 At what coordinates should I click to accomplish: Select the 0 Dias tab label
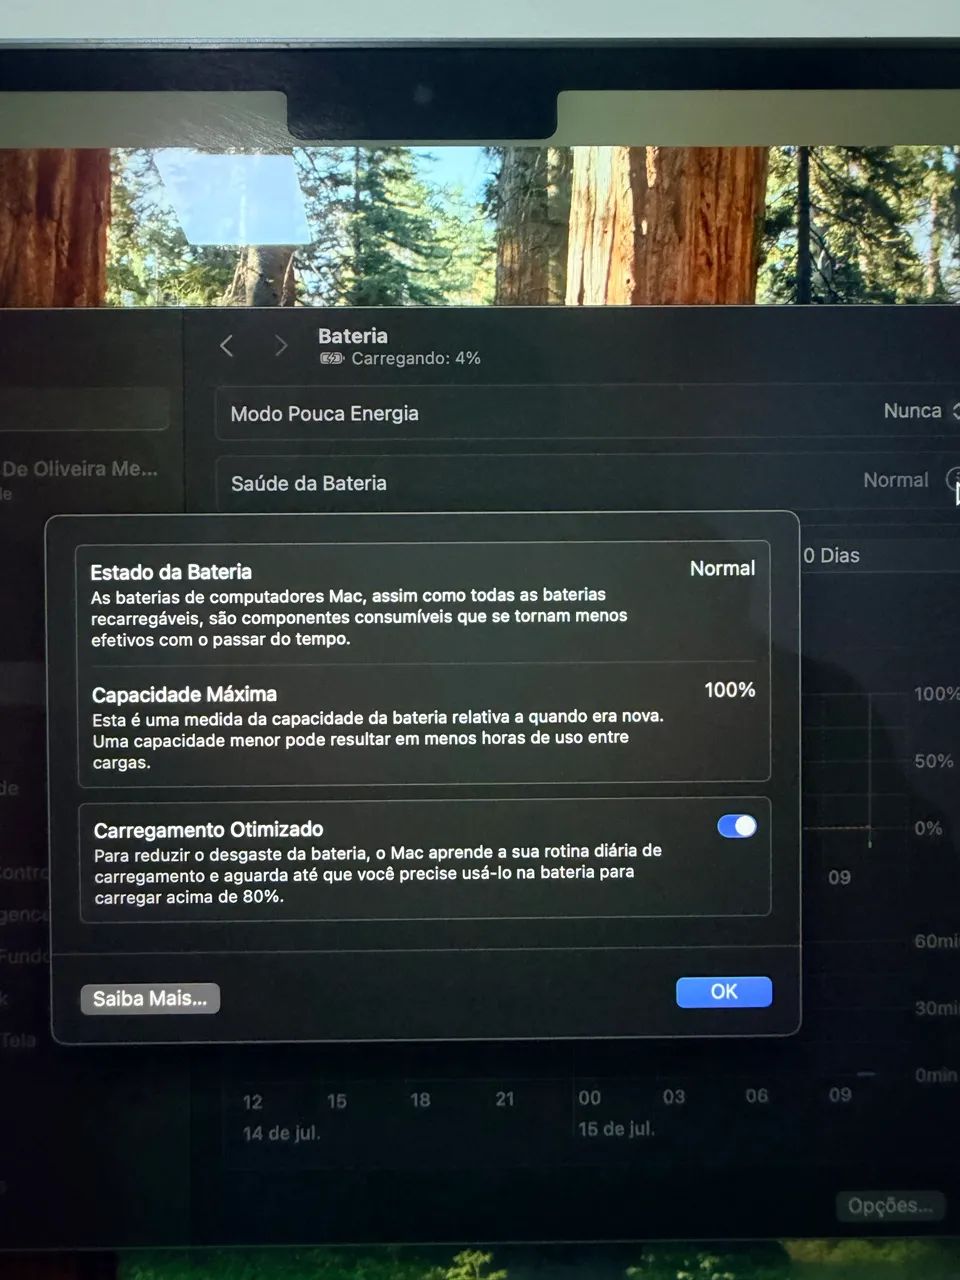(832, 555)
